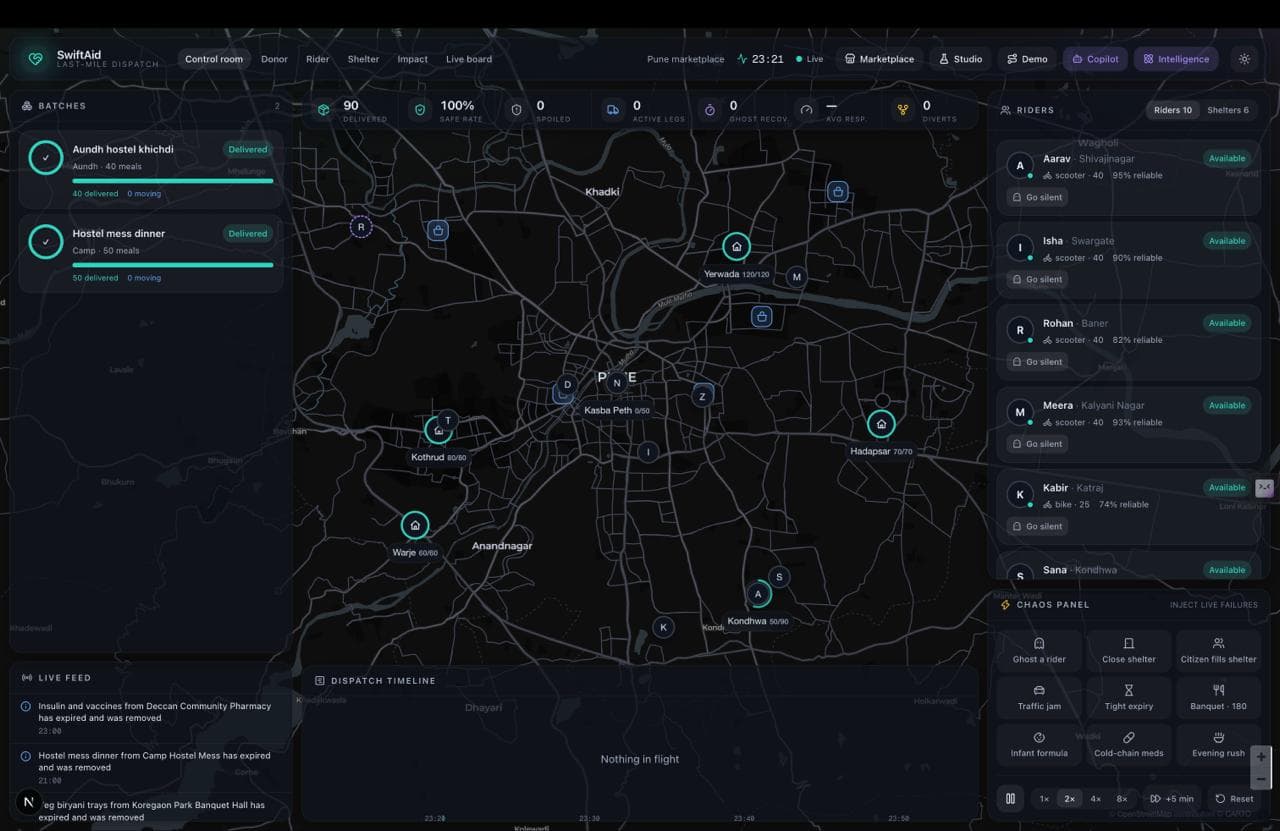Click the Chaos Panel lightning icon
This screenshot has height=831, width=1280.
(x=1006, y=605)
